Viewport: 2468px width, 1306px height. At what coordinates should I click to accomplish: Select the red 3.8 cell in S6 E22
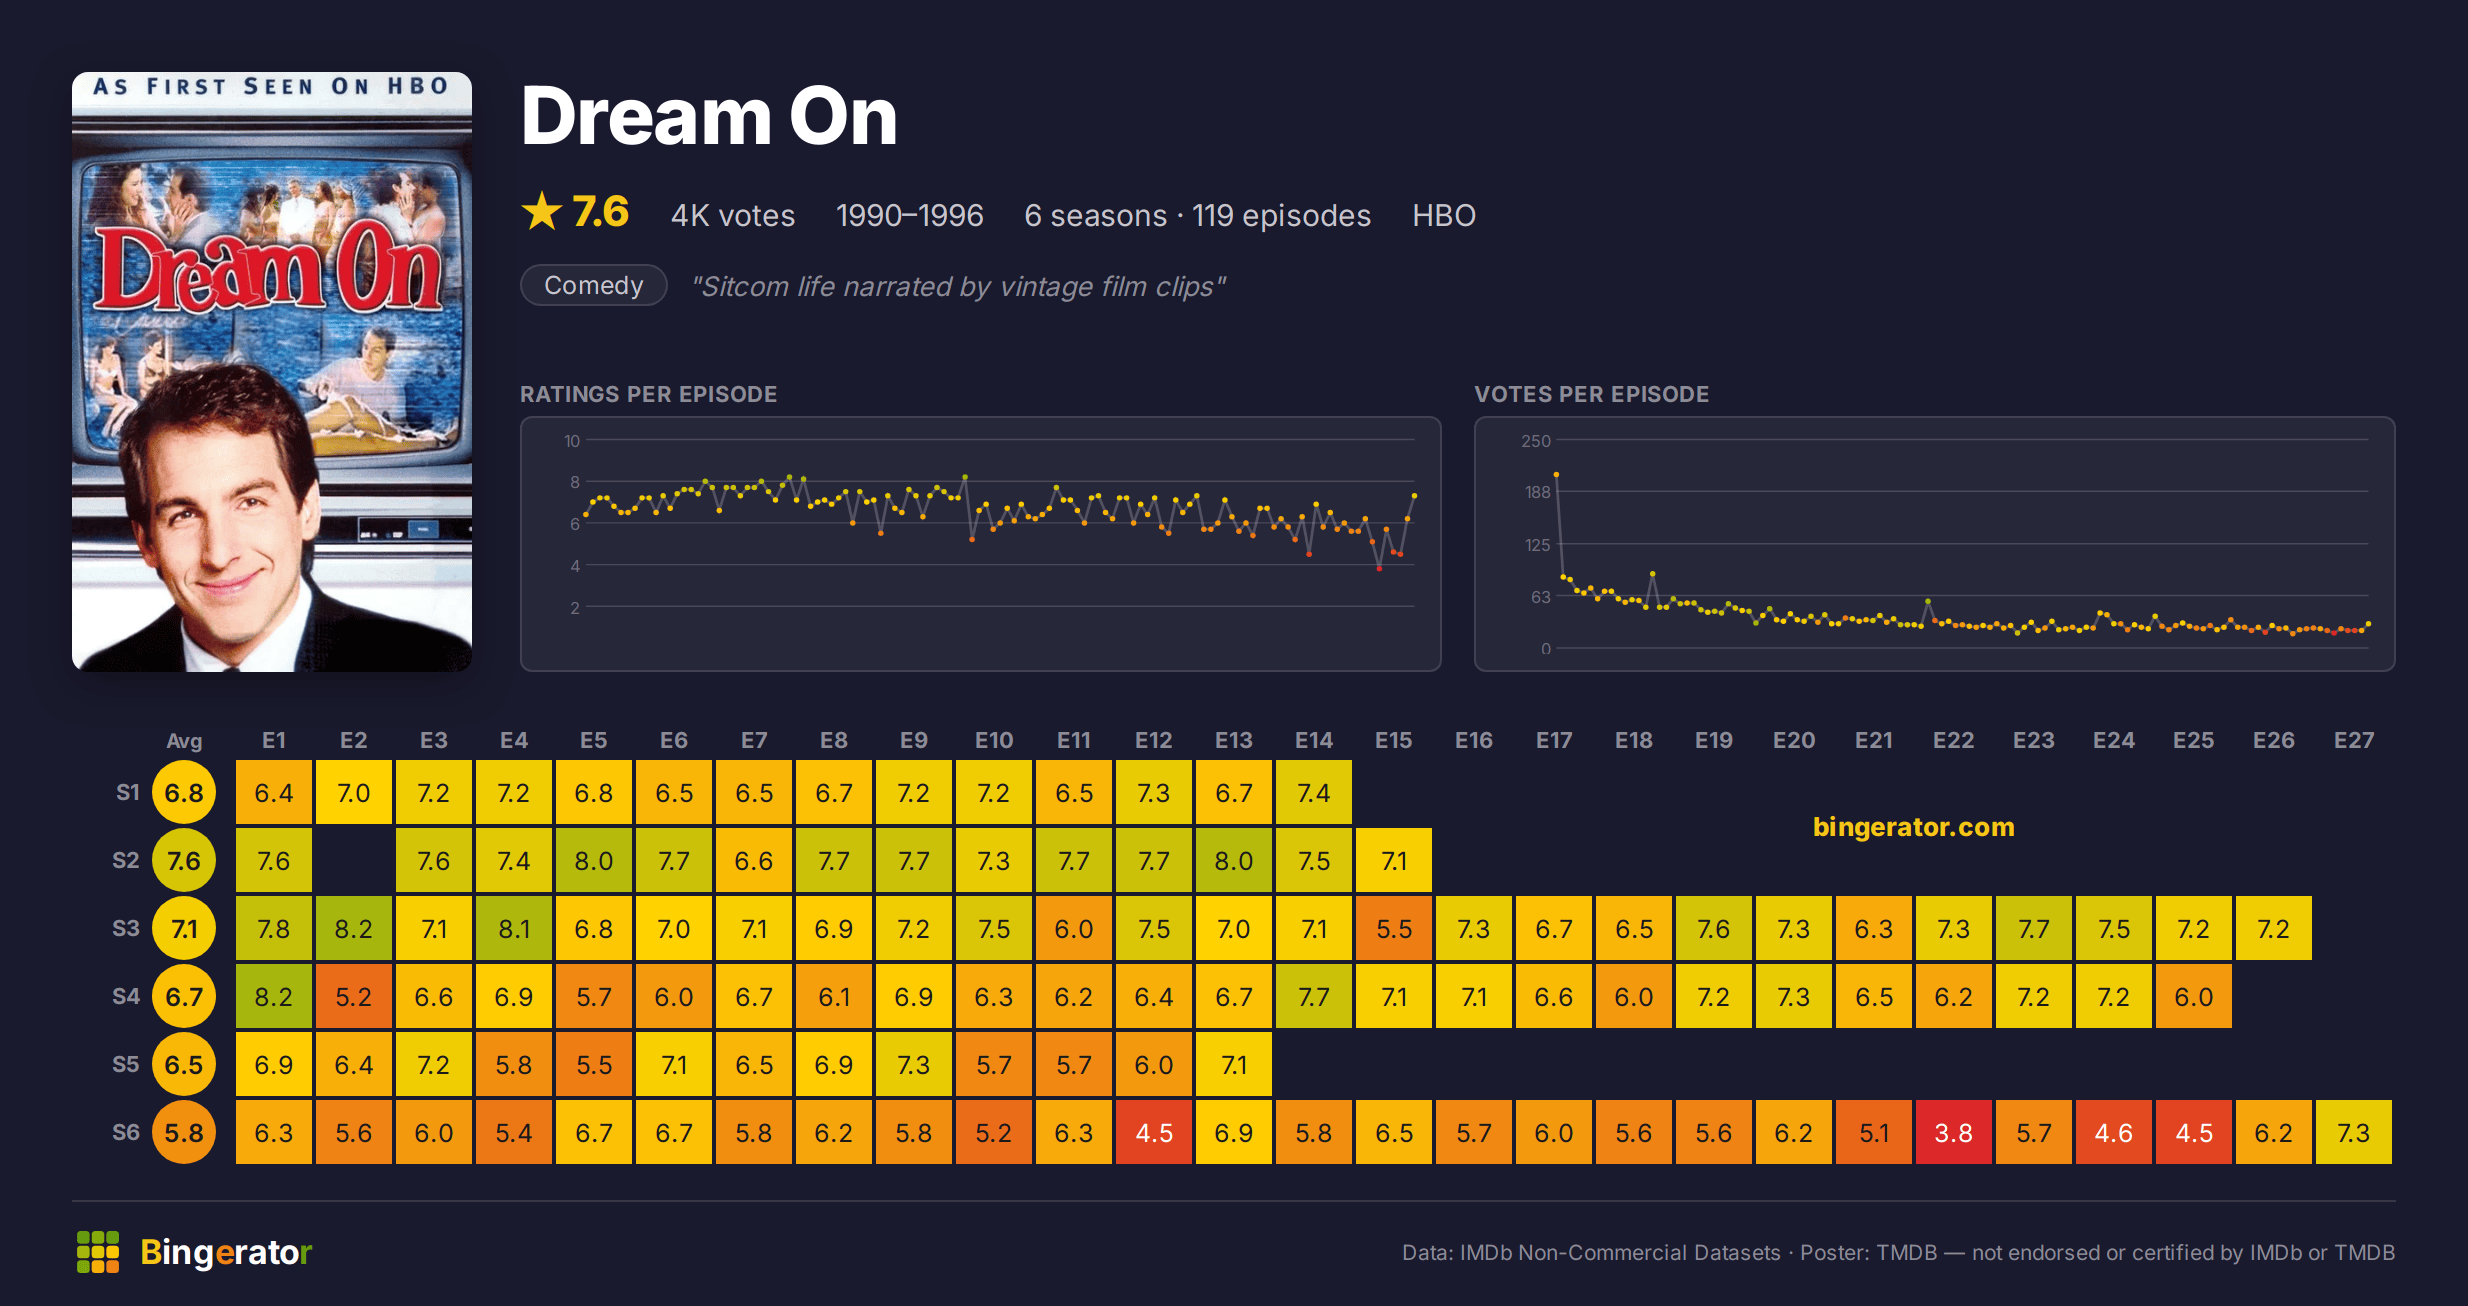point(1954,1133)
